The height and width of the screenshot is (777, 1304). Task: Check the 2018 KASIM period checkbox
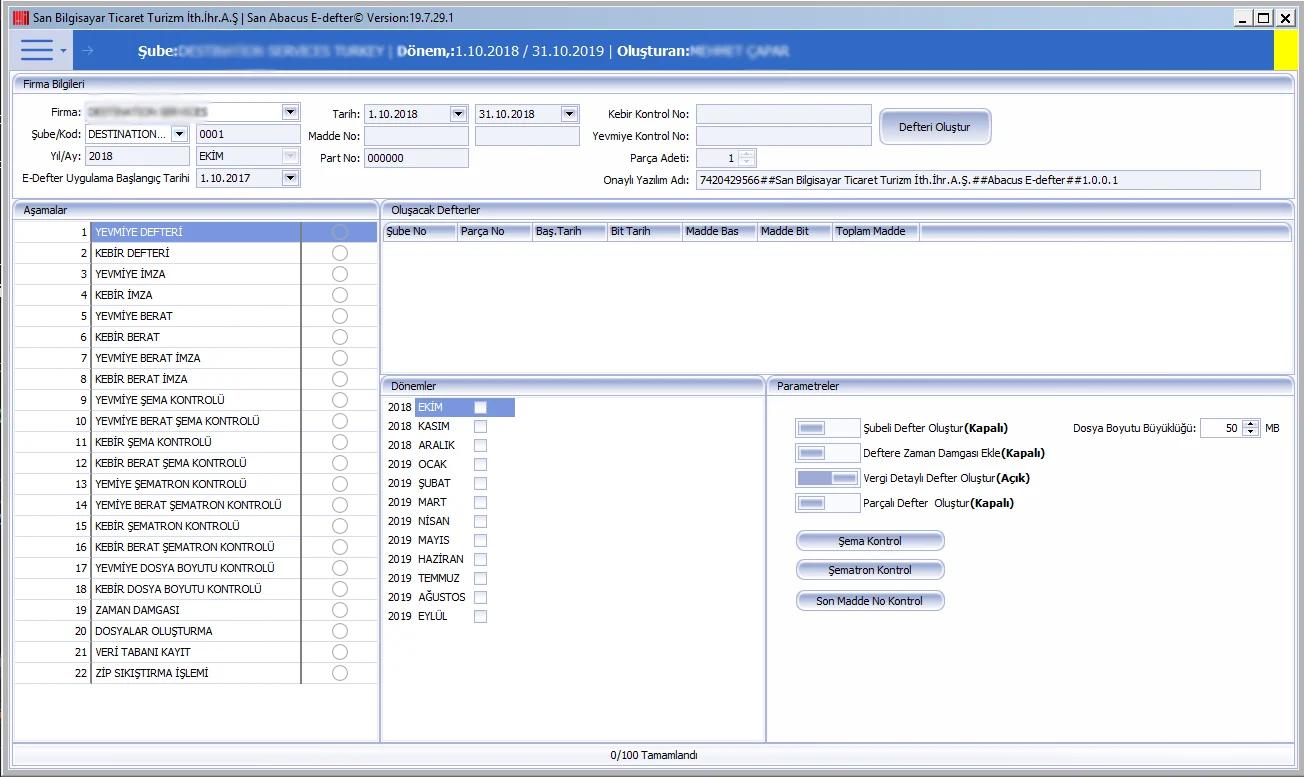481,426
